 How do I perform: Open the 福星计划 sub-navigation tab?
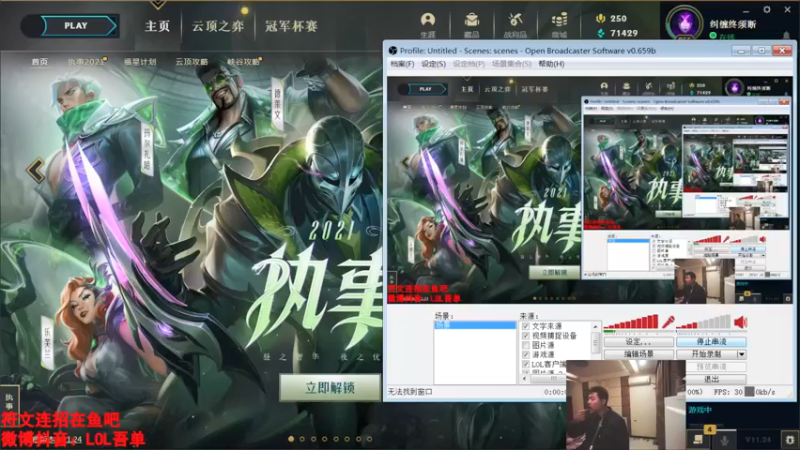point(140,62)
